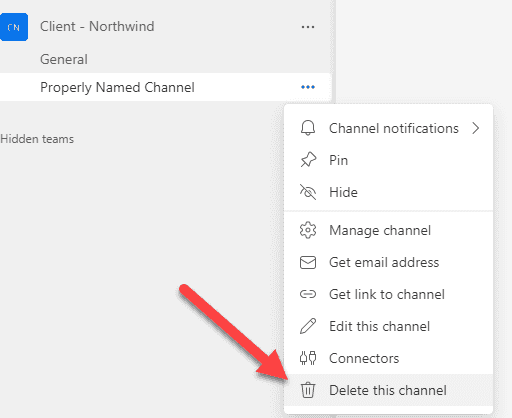Expand Channel notifications submenu chevron
This screenshot has width=512, height=418.
[x=476, y=128]
